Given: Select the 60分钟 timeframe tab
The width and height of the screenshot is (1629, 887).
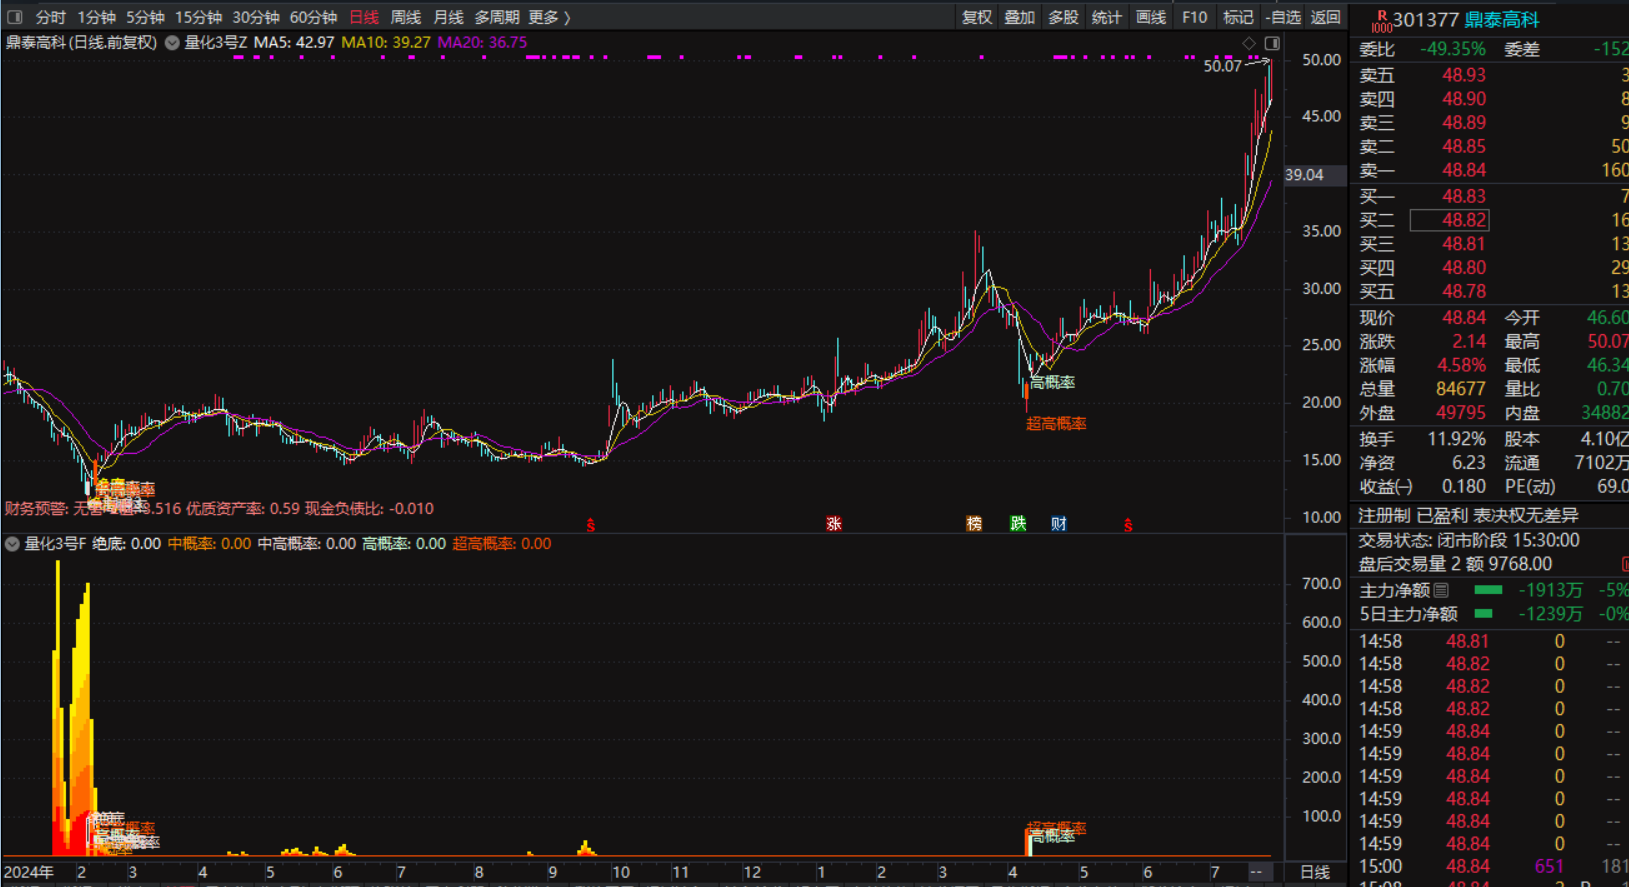Looking at the screenshot, I should click(x=313, y=17).
